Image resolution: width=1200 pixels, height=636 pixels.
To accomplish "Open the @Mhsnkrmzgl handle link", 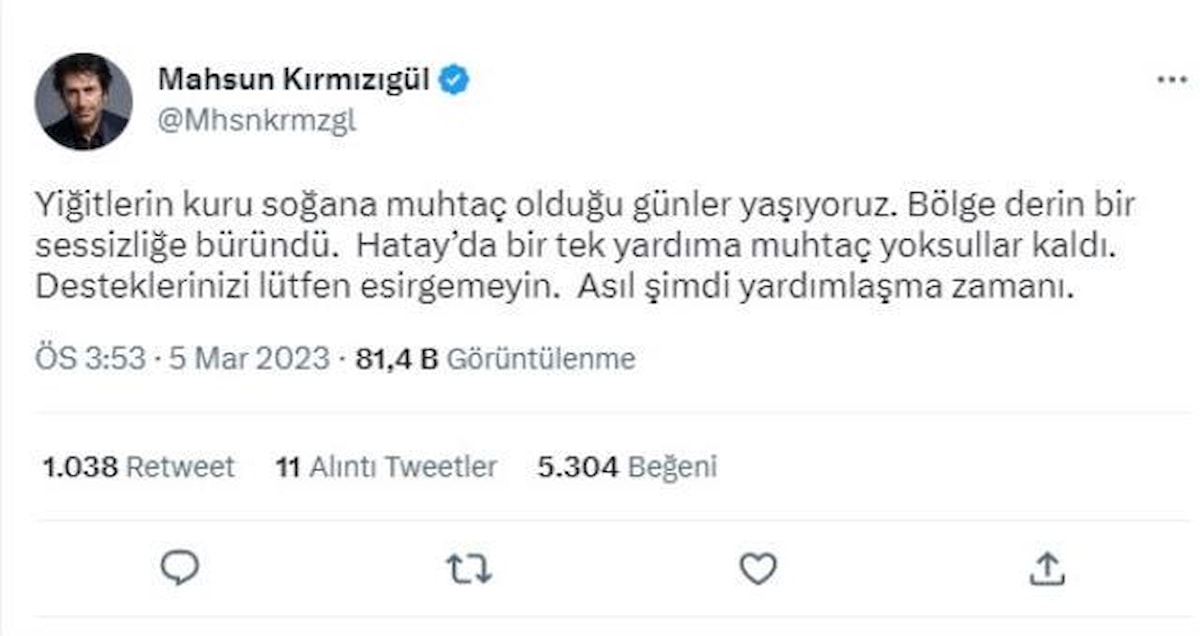I will 257,122.
